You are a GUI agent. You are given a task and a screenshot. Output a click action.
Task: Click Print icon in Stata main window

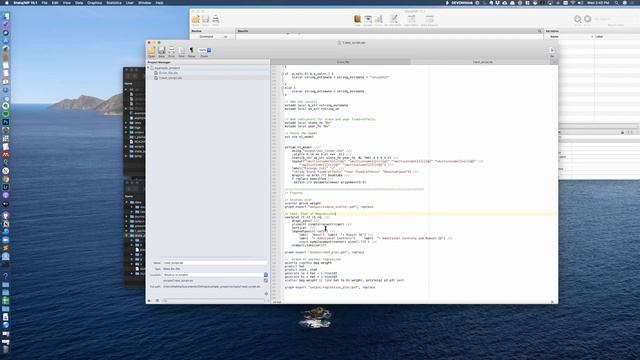coord(216,20)
